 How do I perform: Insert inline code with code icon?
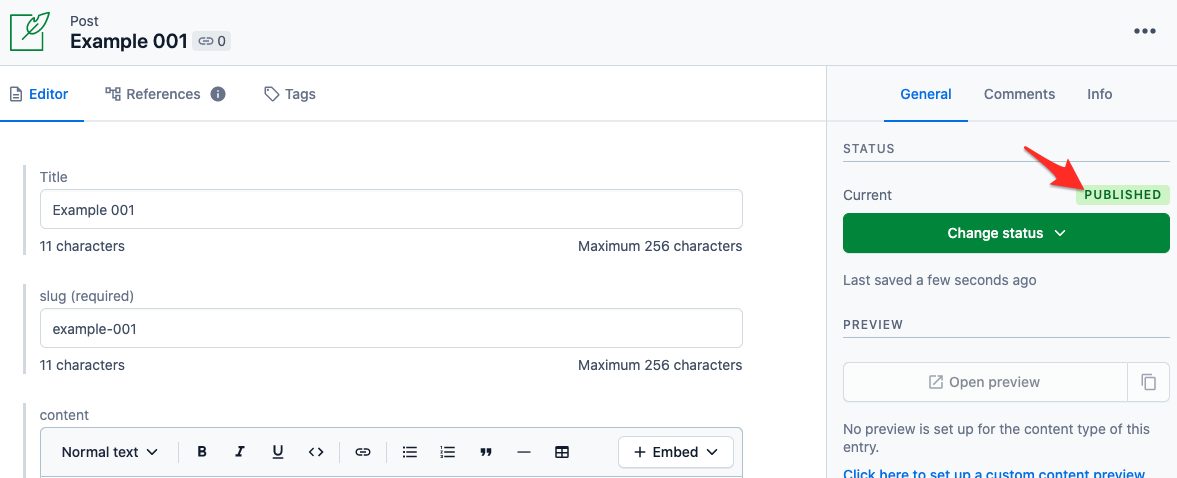pyautogui.click(x=316, y=452)
